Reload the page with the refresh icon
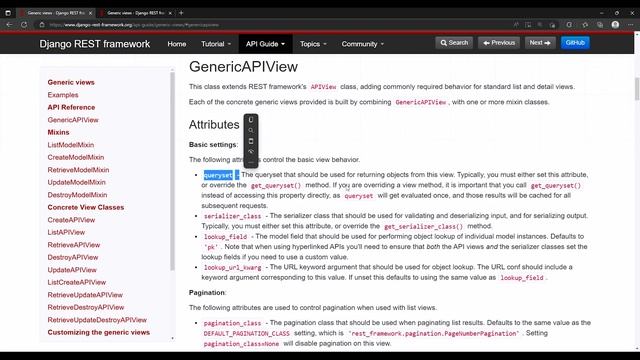640x360 pixels. pos(24,25)
